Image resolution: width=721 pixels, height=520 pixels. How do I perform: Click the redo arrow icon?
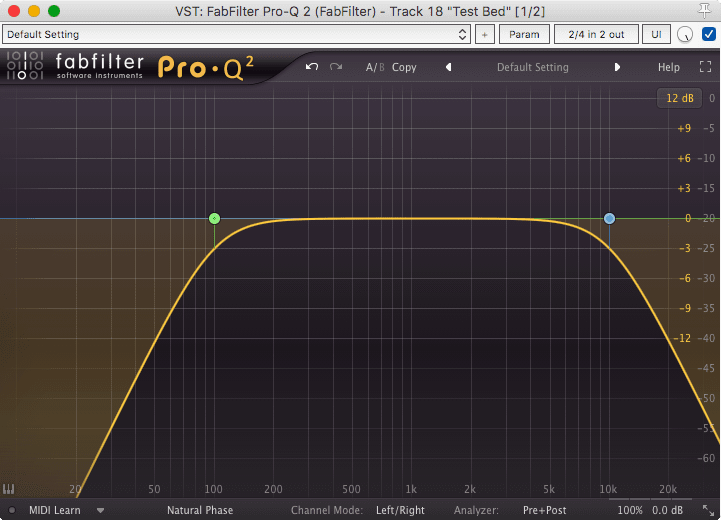click(x=336, y=67)
